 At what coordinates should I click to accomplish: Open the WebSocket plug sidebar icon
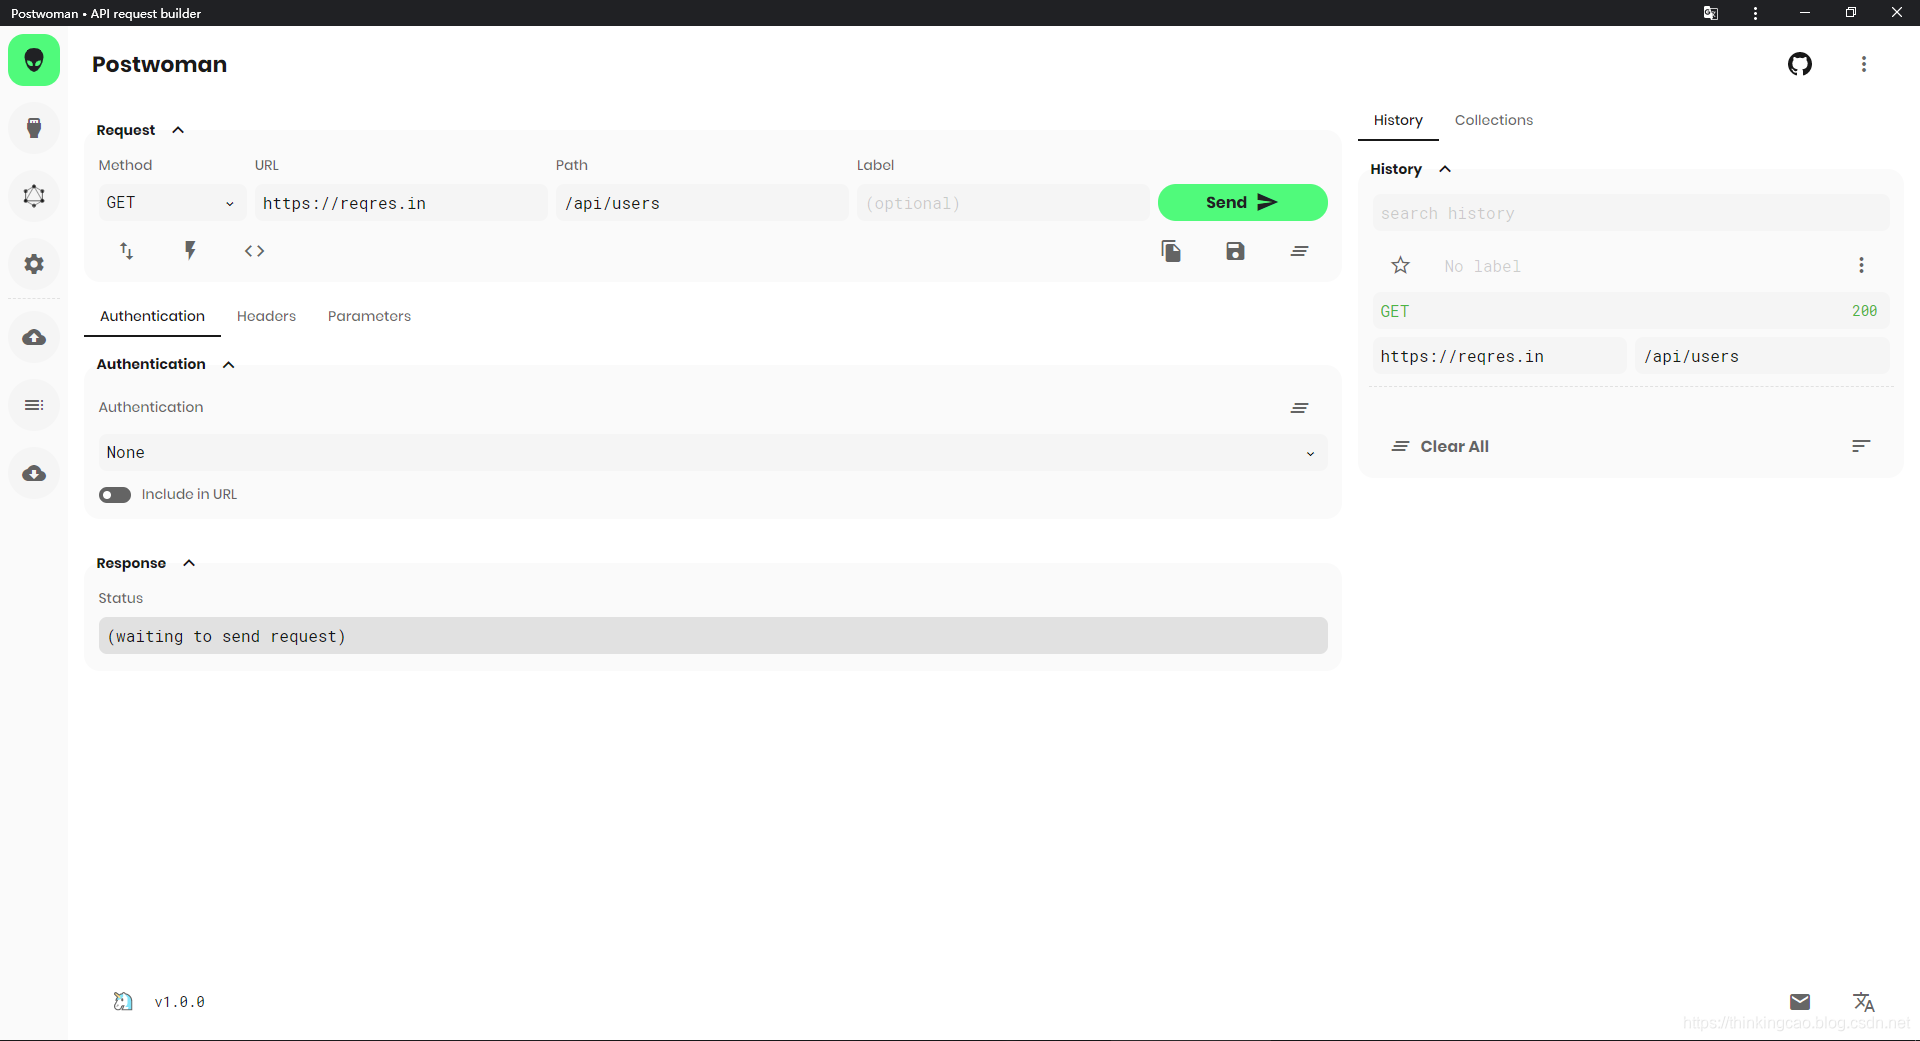click(x=34, y=128)
